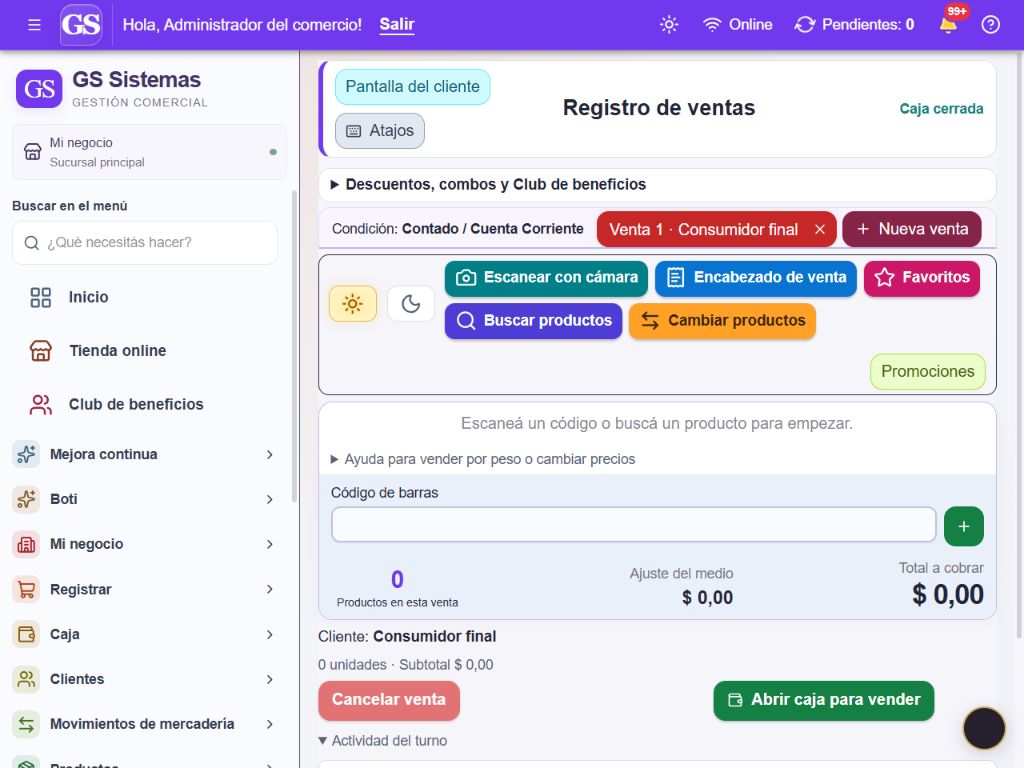Open the help question mark icon
The image size is (1024, 768).
pos(990,25)
